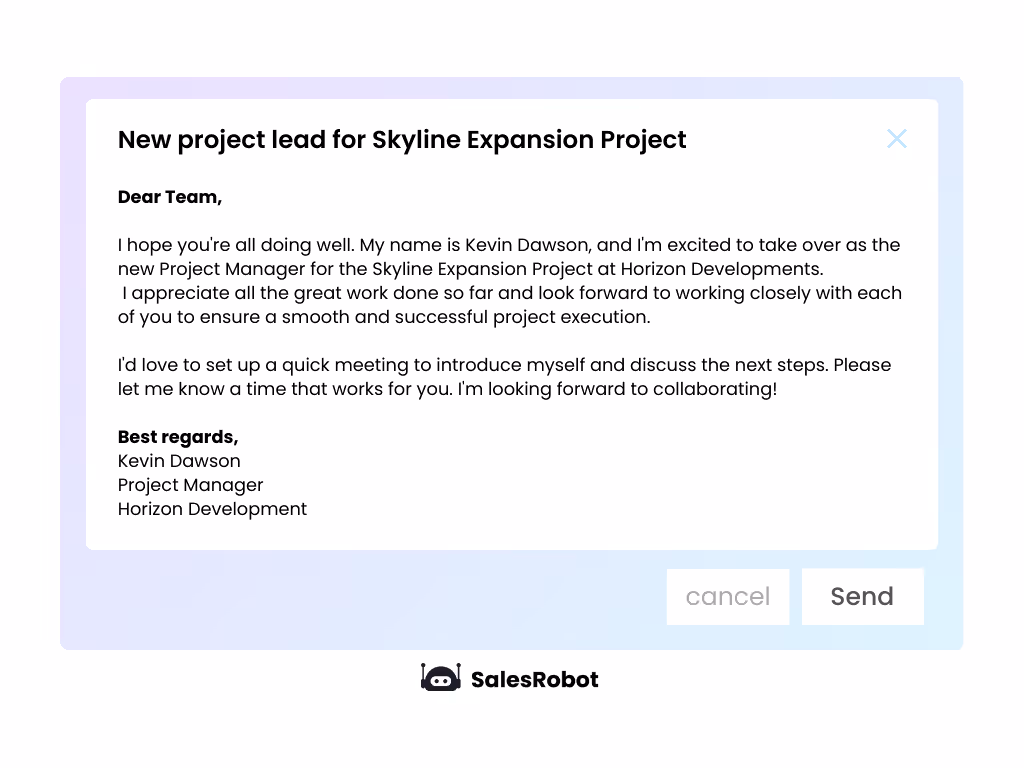
Task: Select the Project Manager signature line
Action: [190, 485]
